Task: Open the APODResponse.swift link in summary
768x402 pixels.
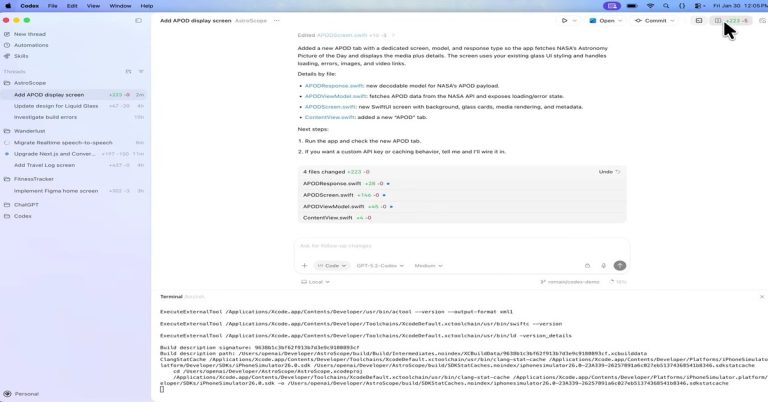Action: pyautogui.click(x=334, y=86)
